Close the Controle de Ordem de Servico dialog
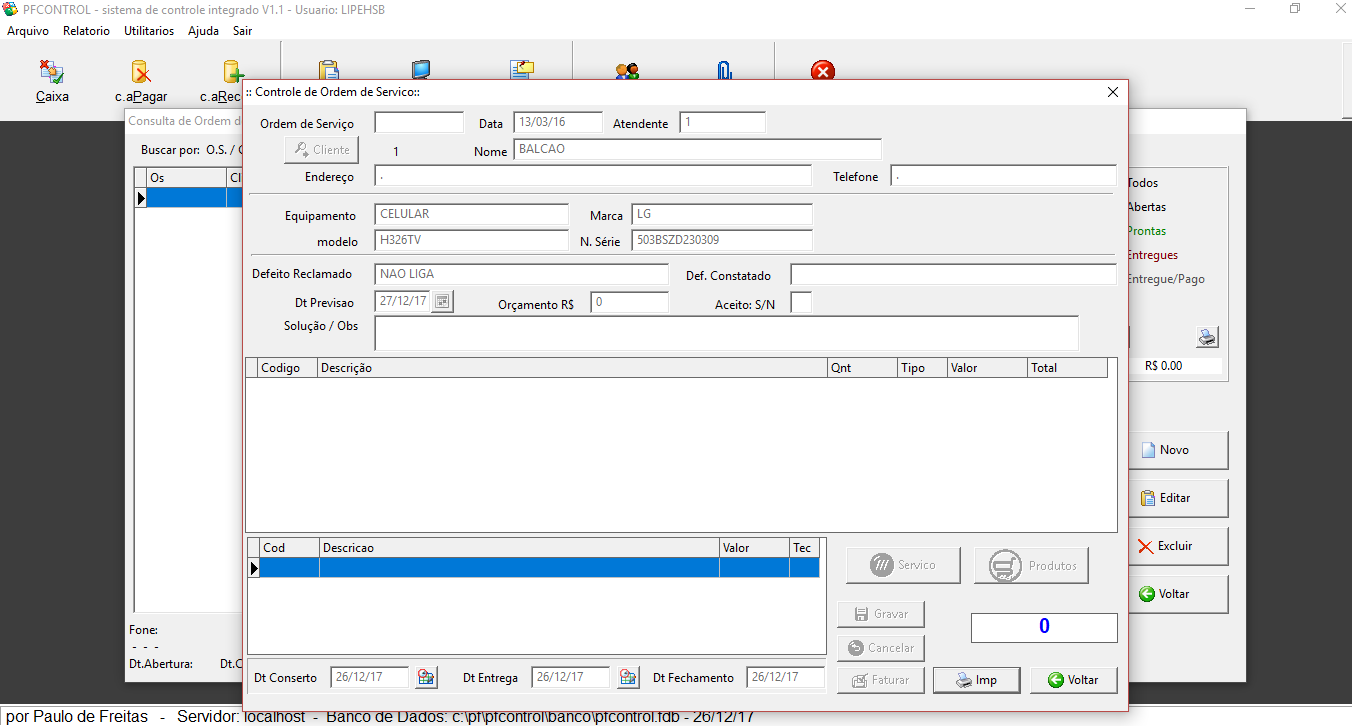Screen dimensions: 1352x726 tap(1112, 92)
